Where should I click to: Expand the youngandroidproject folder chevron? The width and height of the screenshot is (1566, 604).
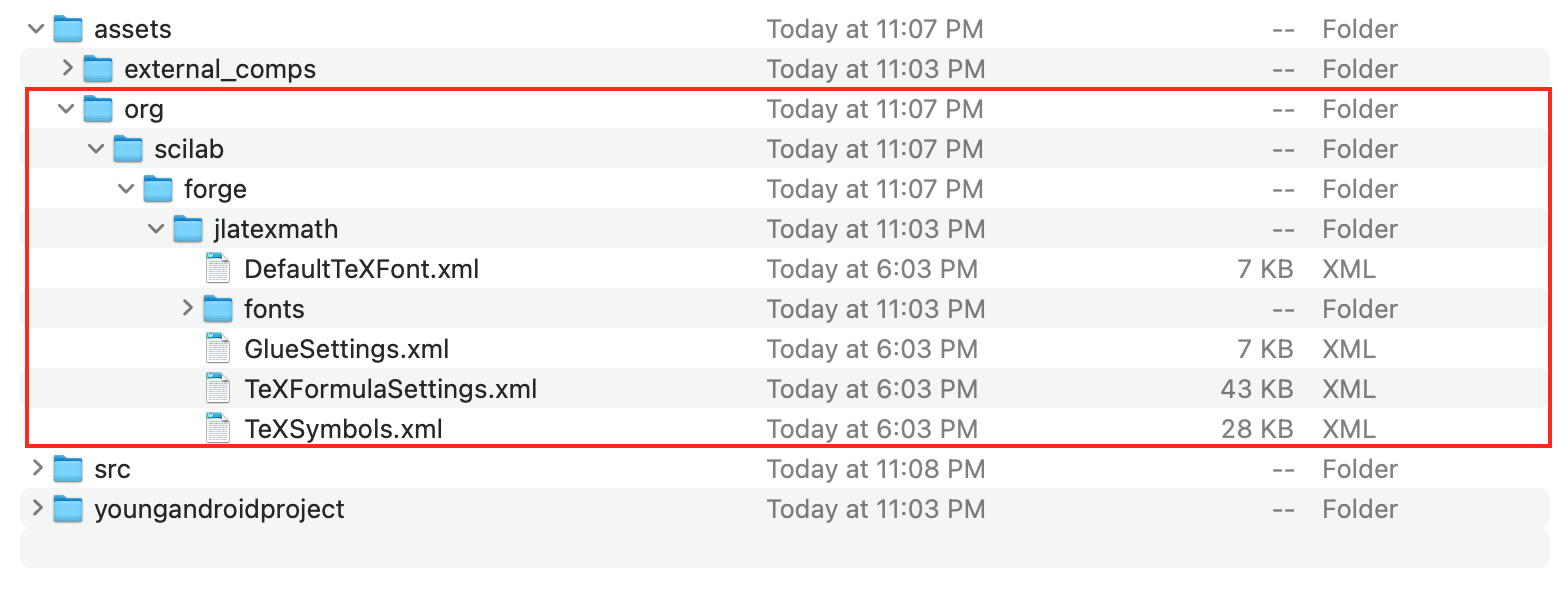[37, 509]
